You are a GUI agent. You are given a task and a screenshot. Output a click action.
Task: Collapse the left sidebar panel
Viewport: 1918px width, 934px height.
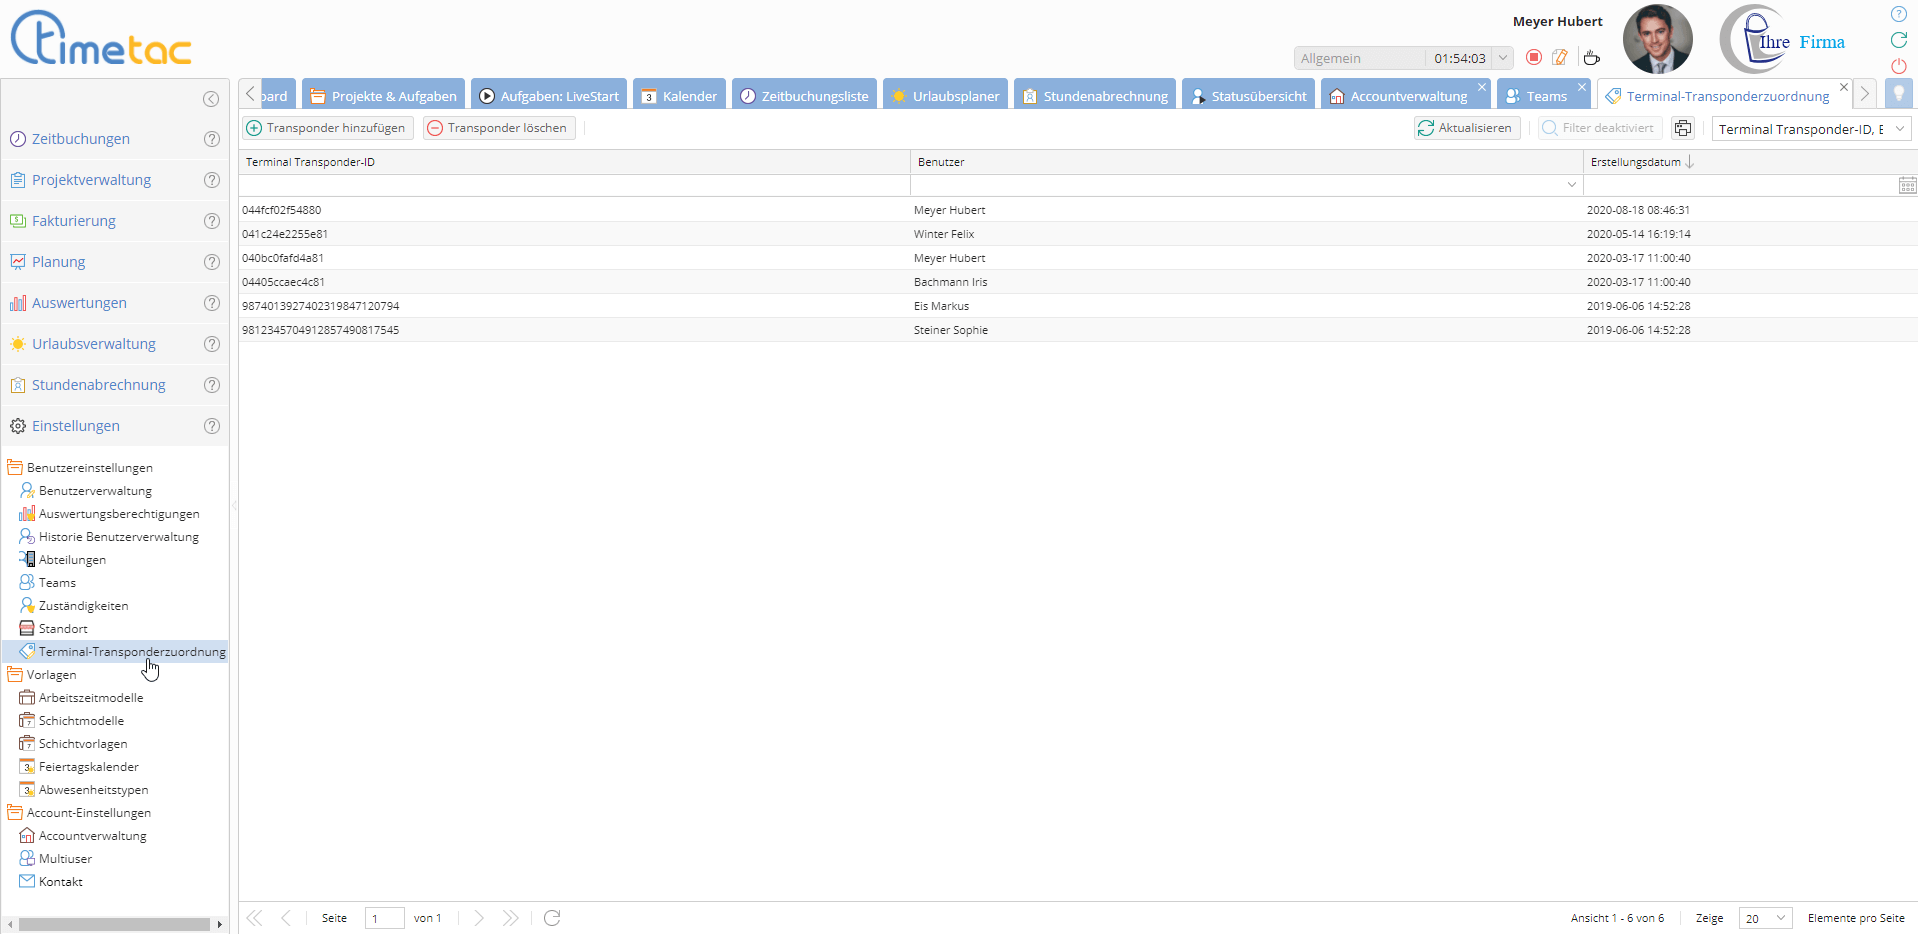pos(211,98)
